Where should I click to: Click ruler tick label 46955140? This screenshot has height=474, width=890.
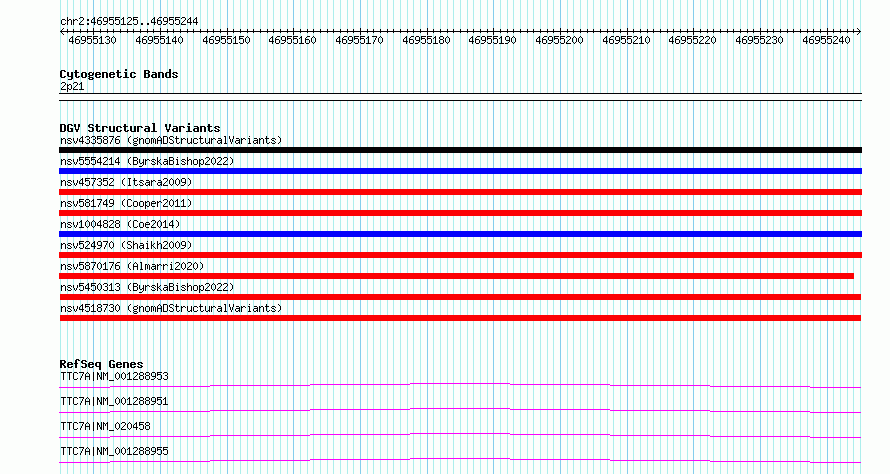pyautogui.click(x=159, y=40)
